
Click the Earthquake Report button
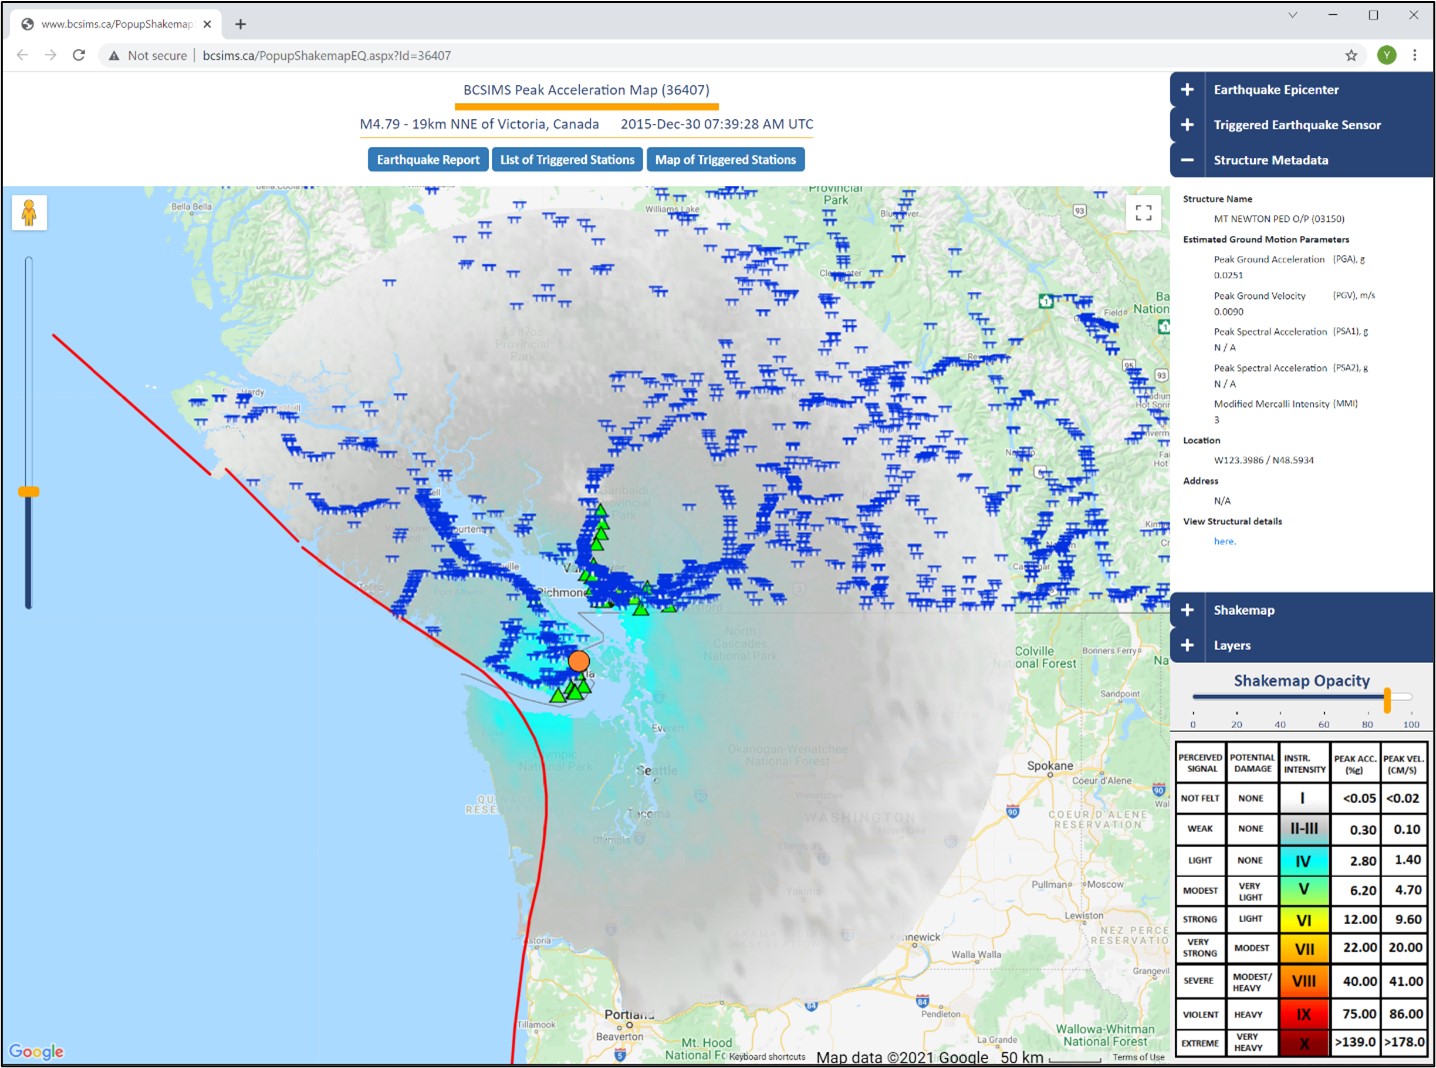427,159
